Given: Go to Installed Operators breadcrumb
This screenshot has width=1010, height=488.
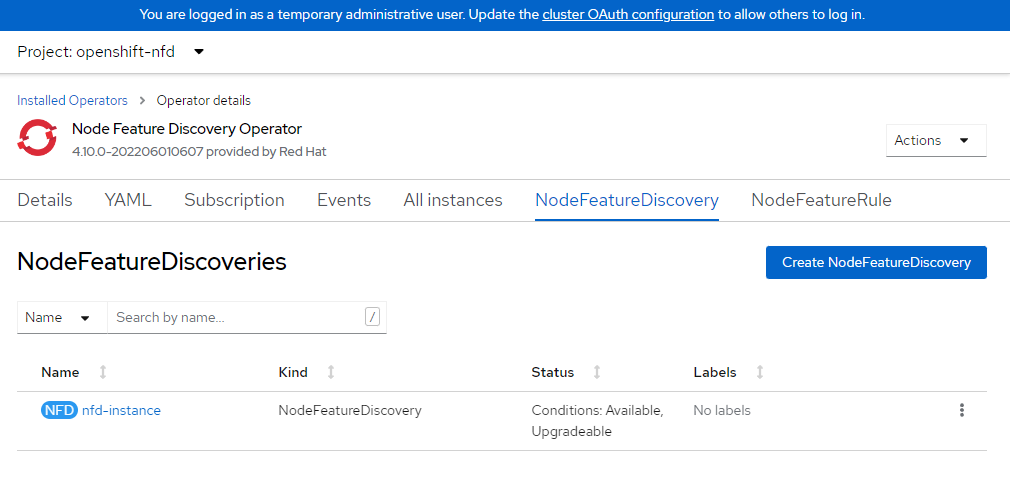Looking at the screenshot, I should tap(72, 100).
